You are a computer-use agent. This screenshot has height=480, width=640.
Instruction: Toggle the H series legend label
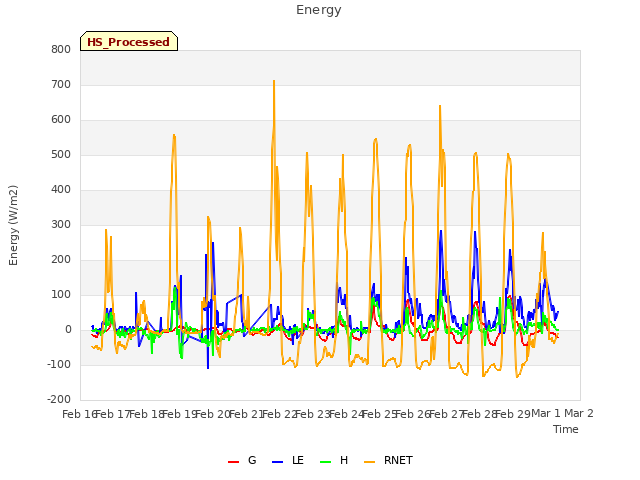[x=344, y=460]
